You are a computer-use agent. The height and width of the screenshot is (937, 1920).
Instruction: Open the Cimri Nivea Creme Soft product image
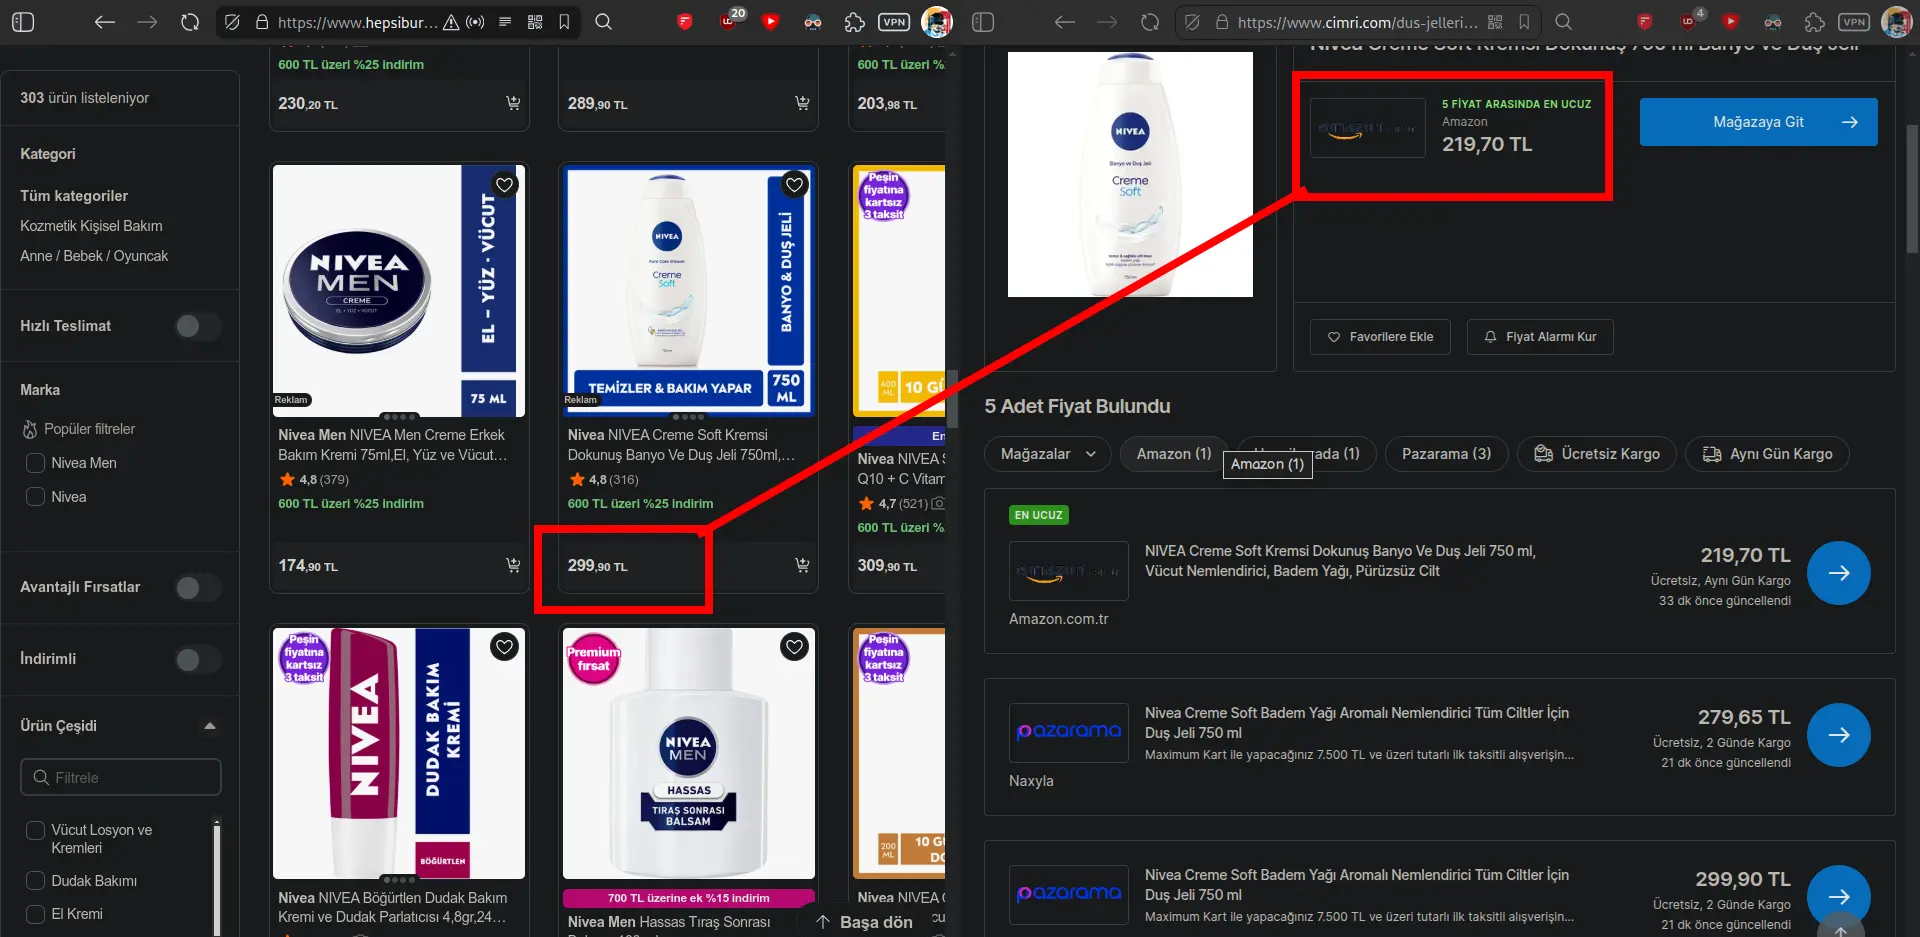coord(1130,174)
